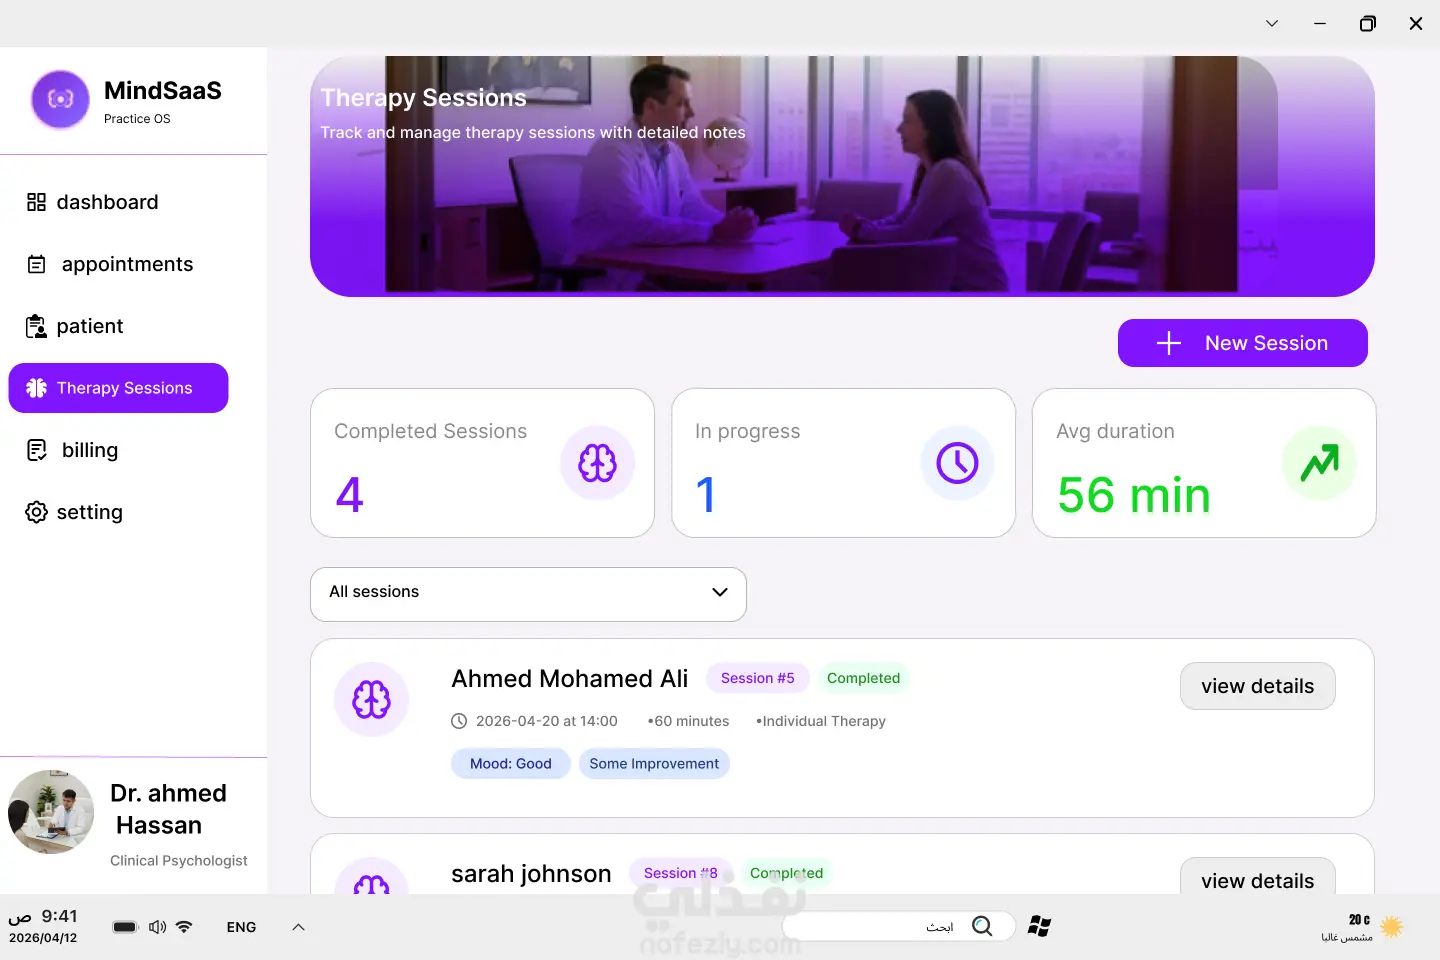Image resolution: width=1440 pixels, height=960 pixels.
Task: Expand the hidden tray icons chevron
Action: [x=298, y=927]
